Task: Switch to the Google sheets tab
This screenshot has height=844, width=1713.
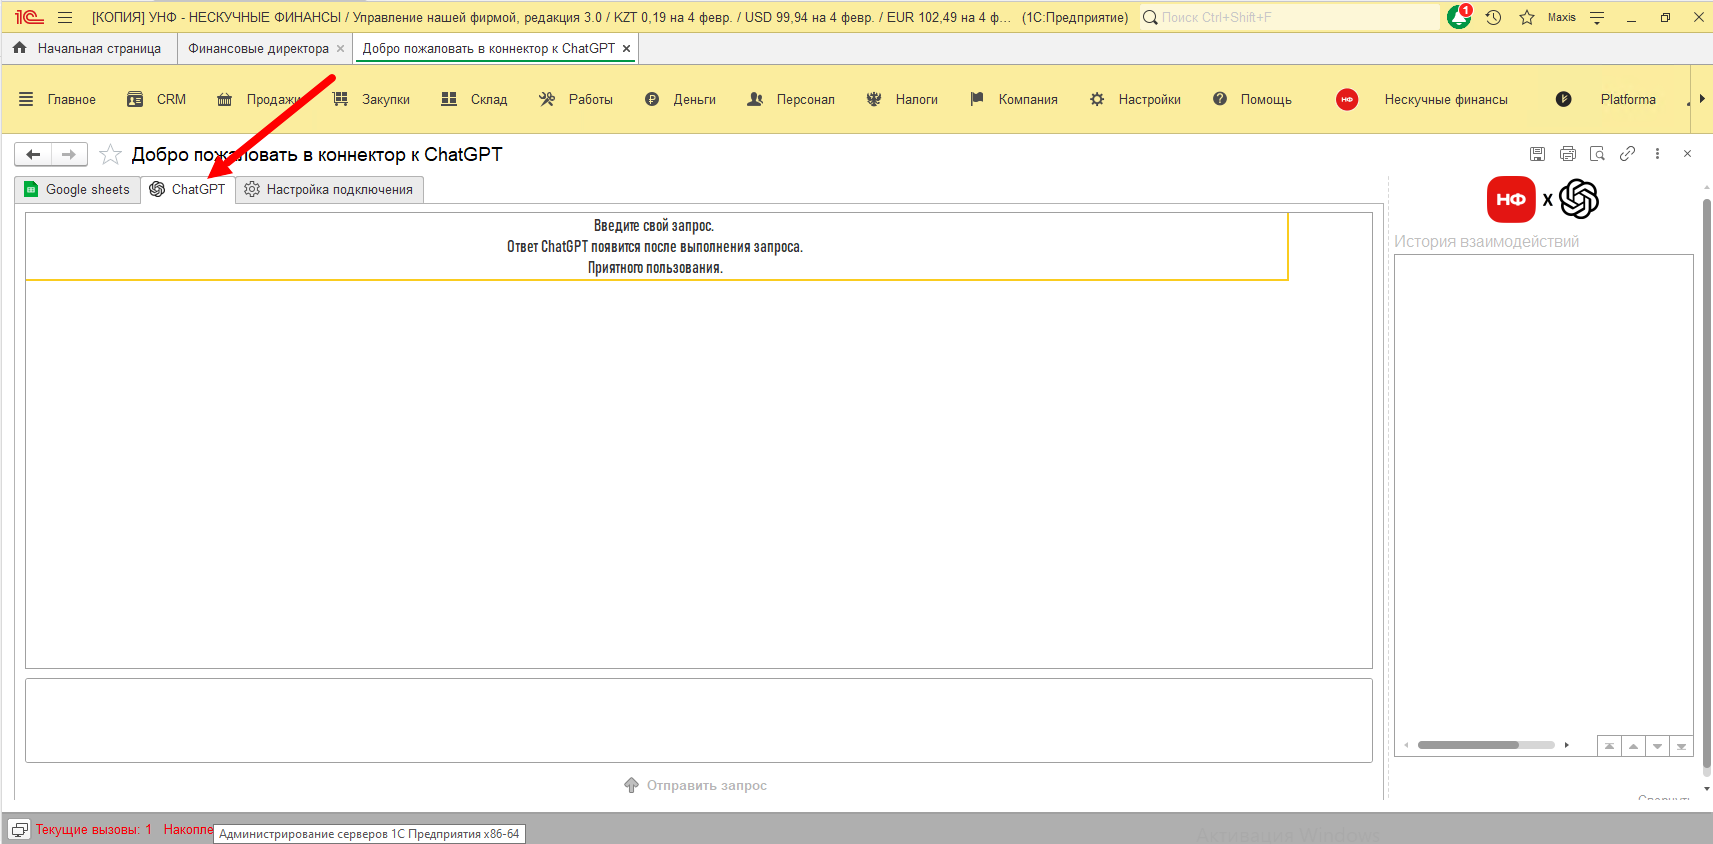Action: point(78,190)
